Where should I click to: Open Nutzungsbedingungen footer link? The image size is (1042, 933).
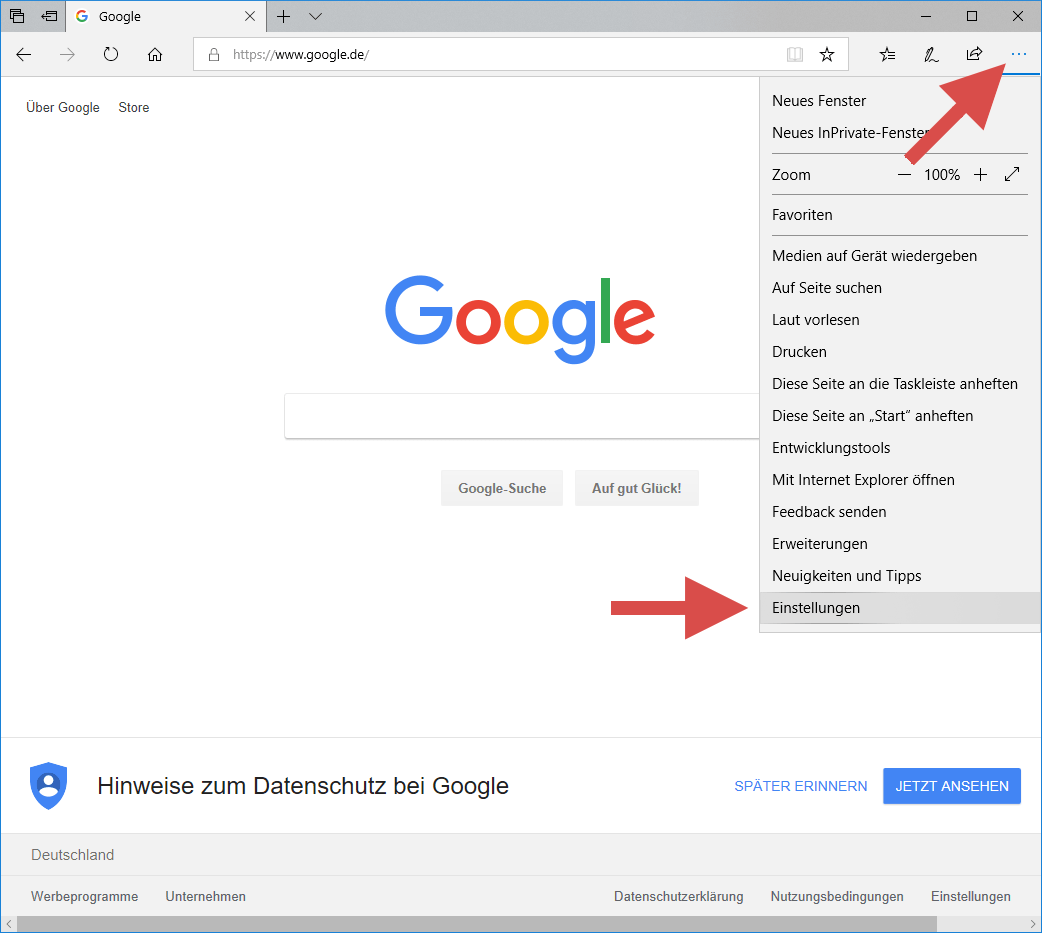pos(837,896)
